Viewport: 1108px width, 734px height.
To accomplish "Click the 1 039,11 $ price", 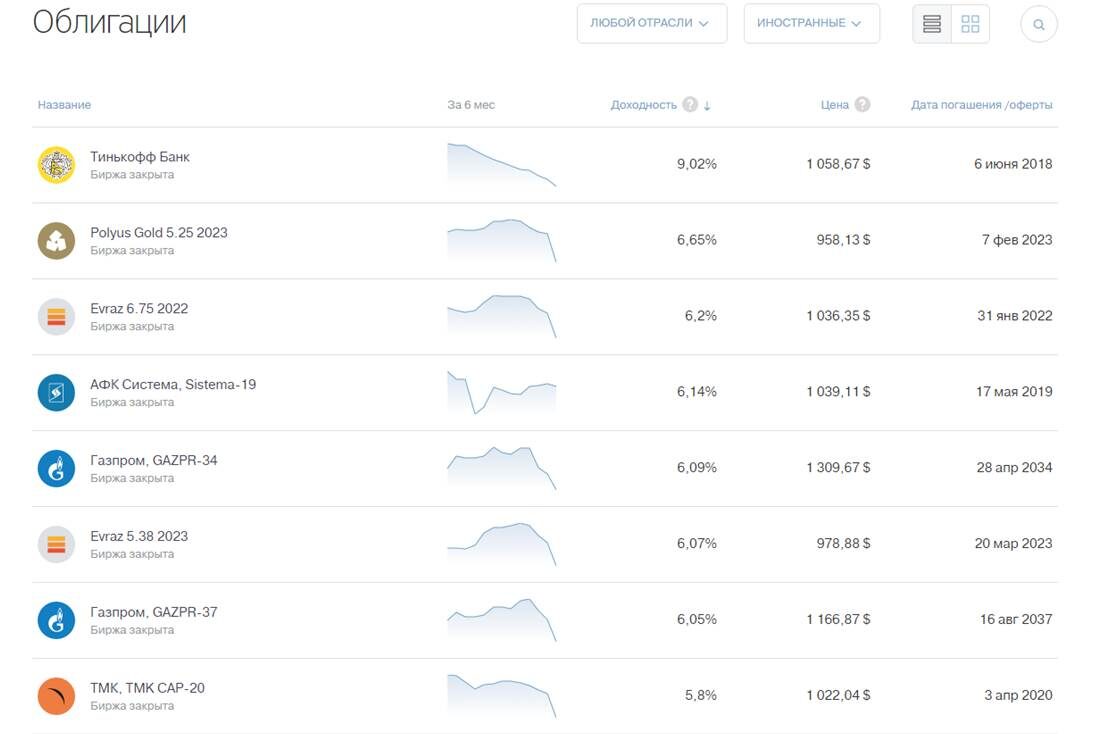I will click(838, 392).
